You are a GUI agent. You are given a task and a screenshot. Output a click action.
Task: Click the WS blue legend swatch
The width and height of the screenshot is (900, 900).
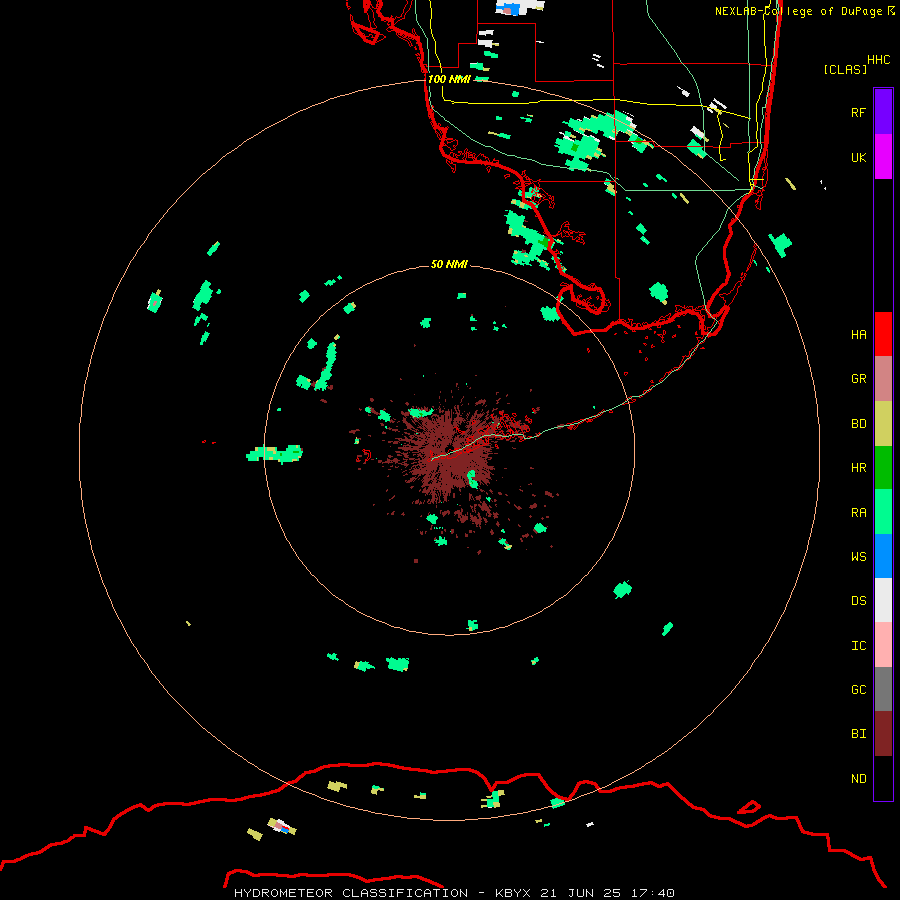[883, 556]
